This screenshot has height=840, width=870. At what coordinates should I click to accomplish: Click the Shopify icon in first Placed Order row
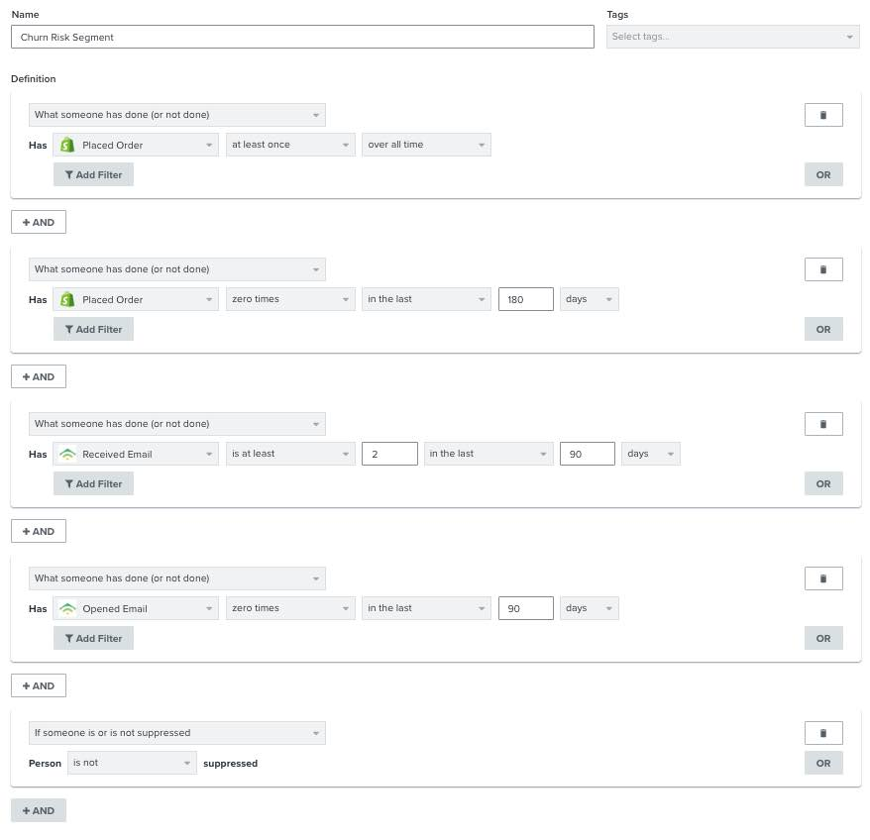pyautogui.click(x=68, y=145)
